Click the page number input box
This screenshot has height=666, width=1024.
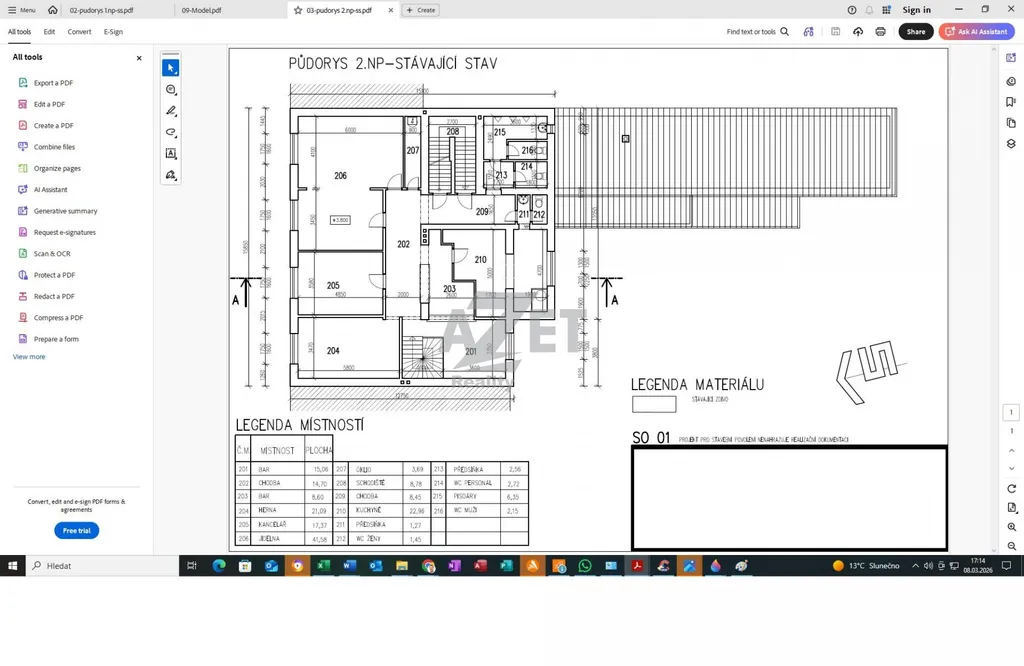coord(1011,413)
